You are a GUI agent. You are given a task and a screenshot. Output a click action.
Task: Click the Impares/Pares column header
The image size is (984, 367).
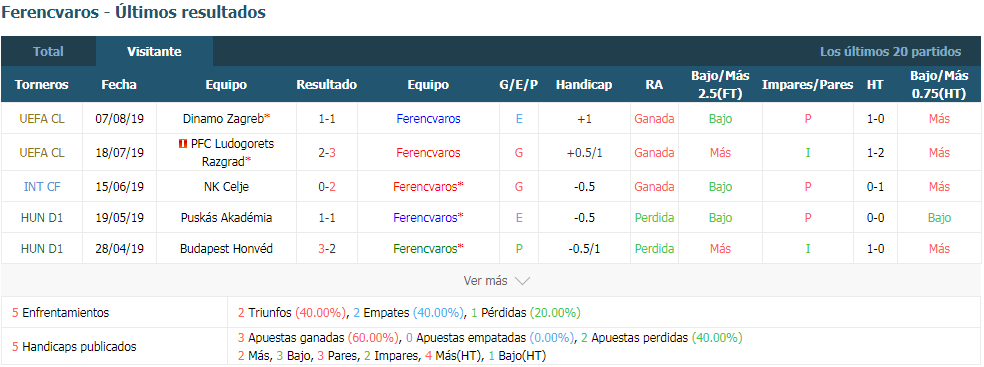point(807,85)
